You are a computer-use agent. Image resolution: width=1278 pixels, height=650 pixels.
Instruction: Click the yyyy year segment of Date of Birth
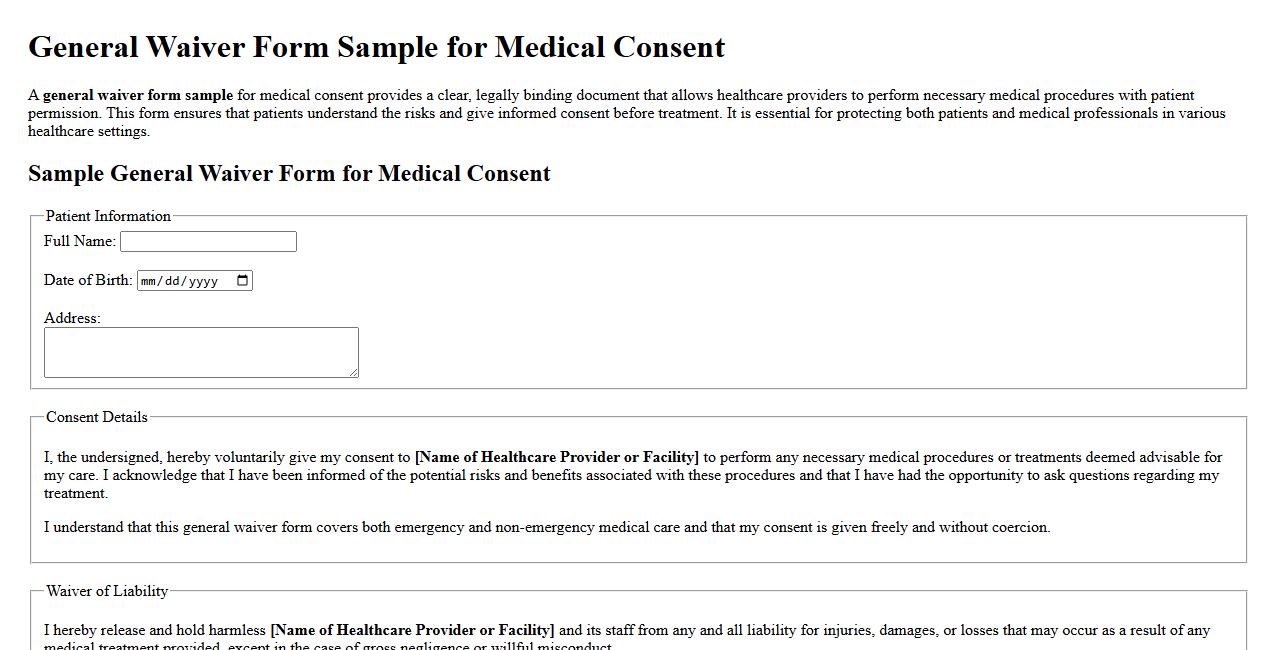click(x=204, y=281)
